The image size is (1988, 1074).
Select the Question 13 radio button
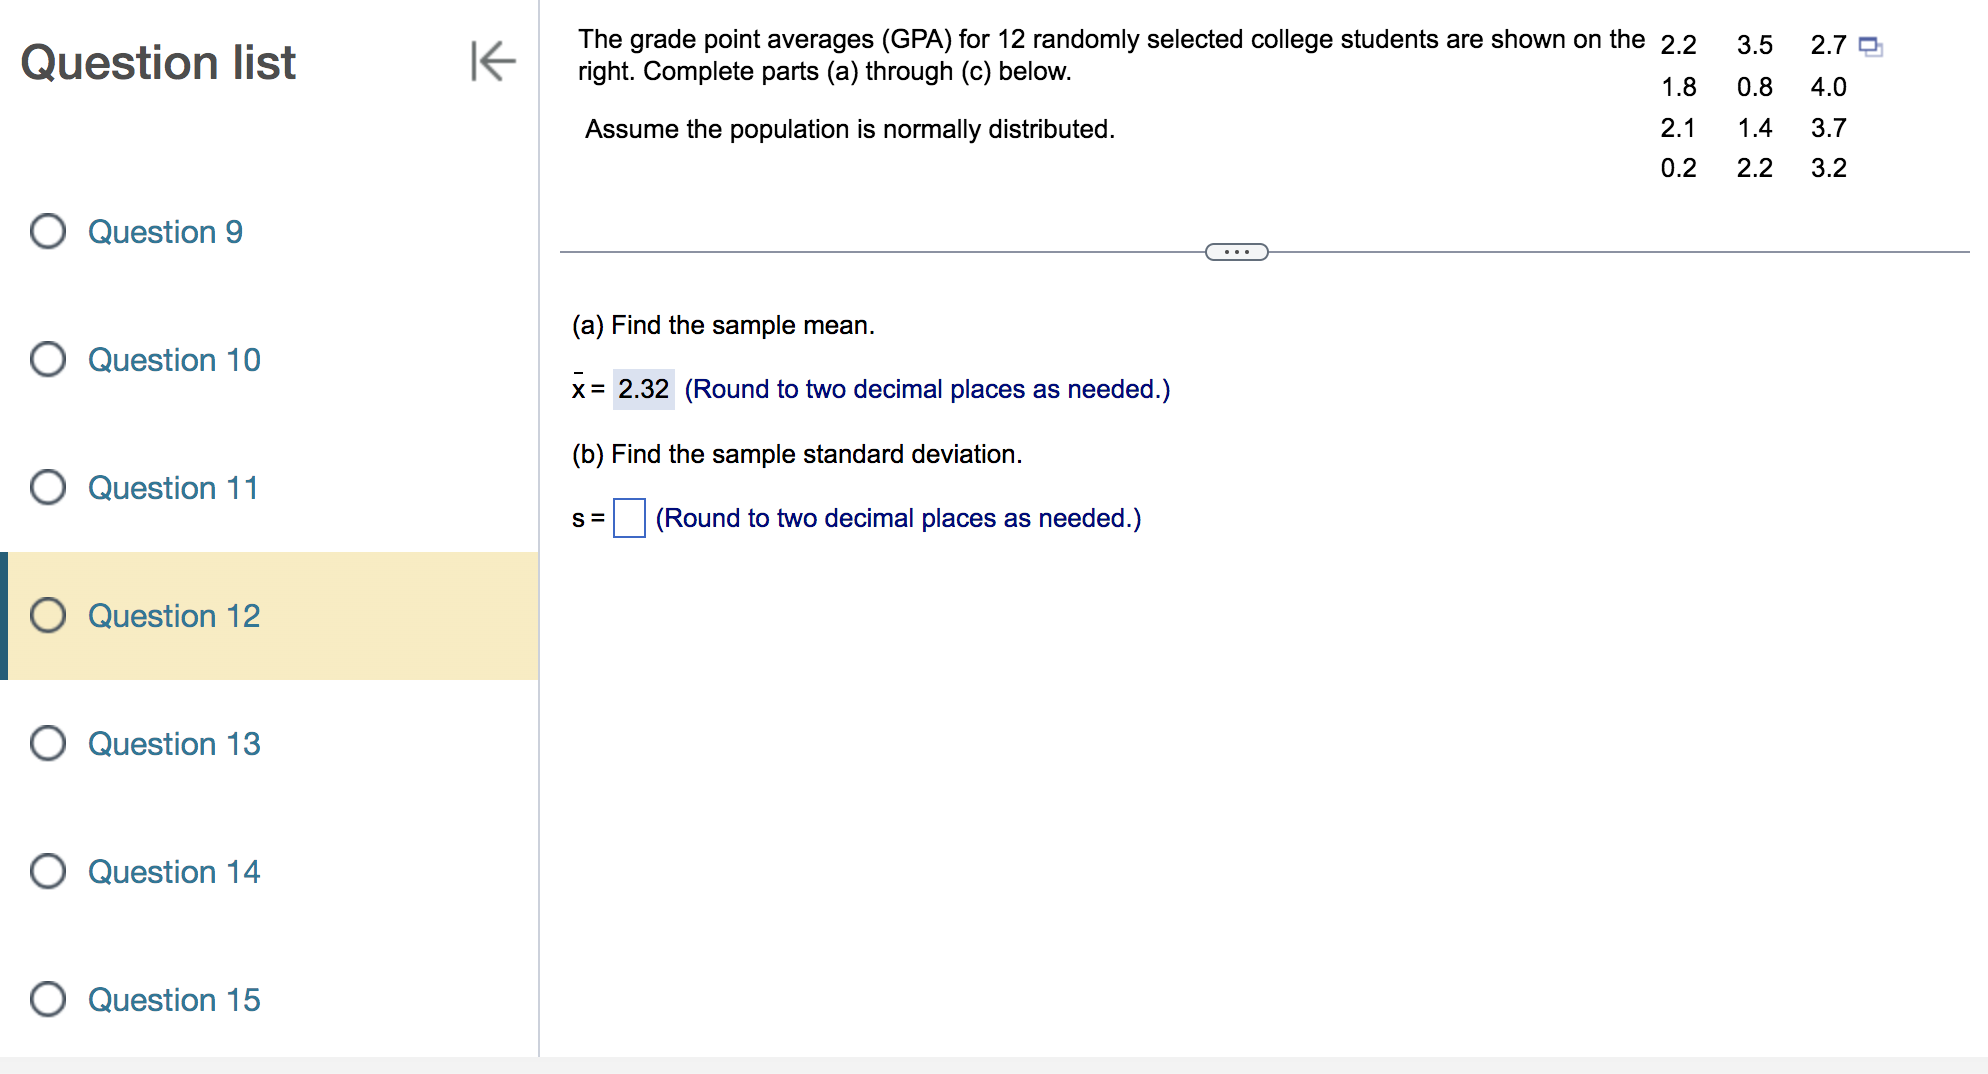pyautogui.click(x=47, y=743)
